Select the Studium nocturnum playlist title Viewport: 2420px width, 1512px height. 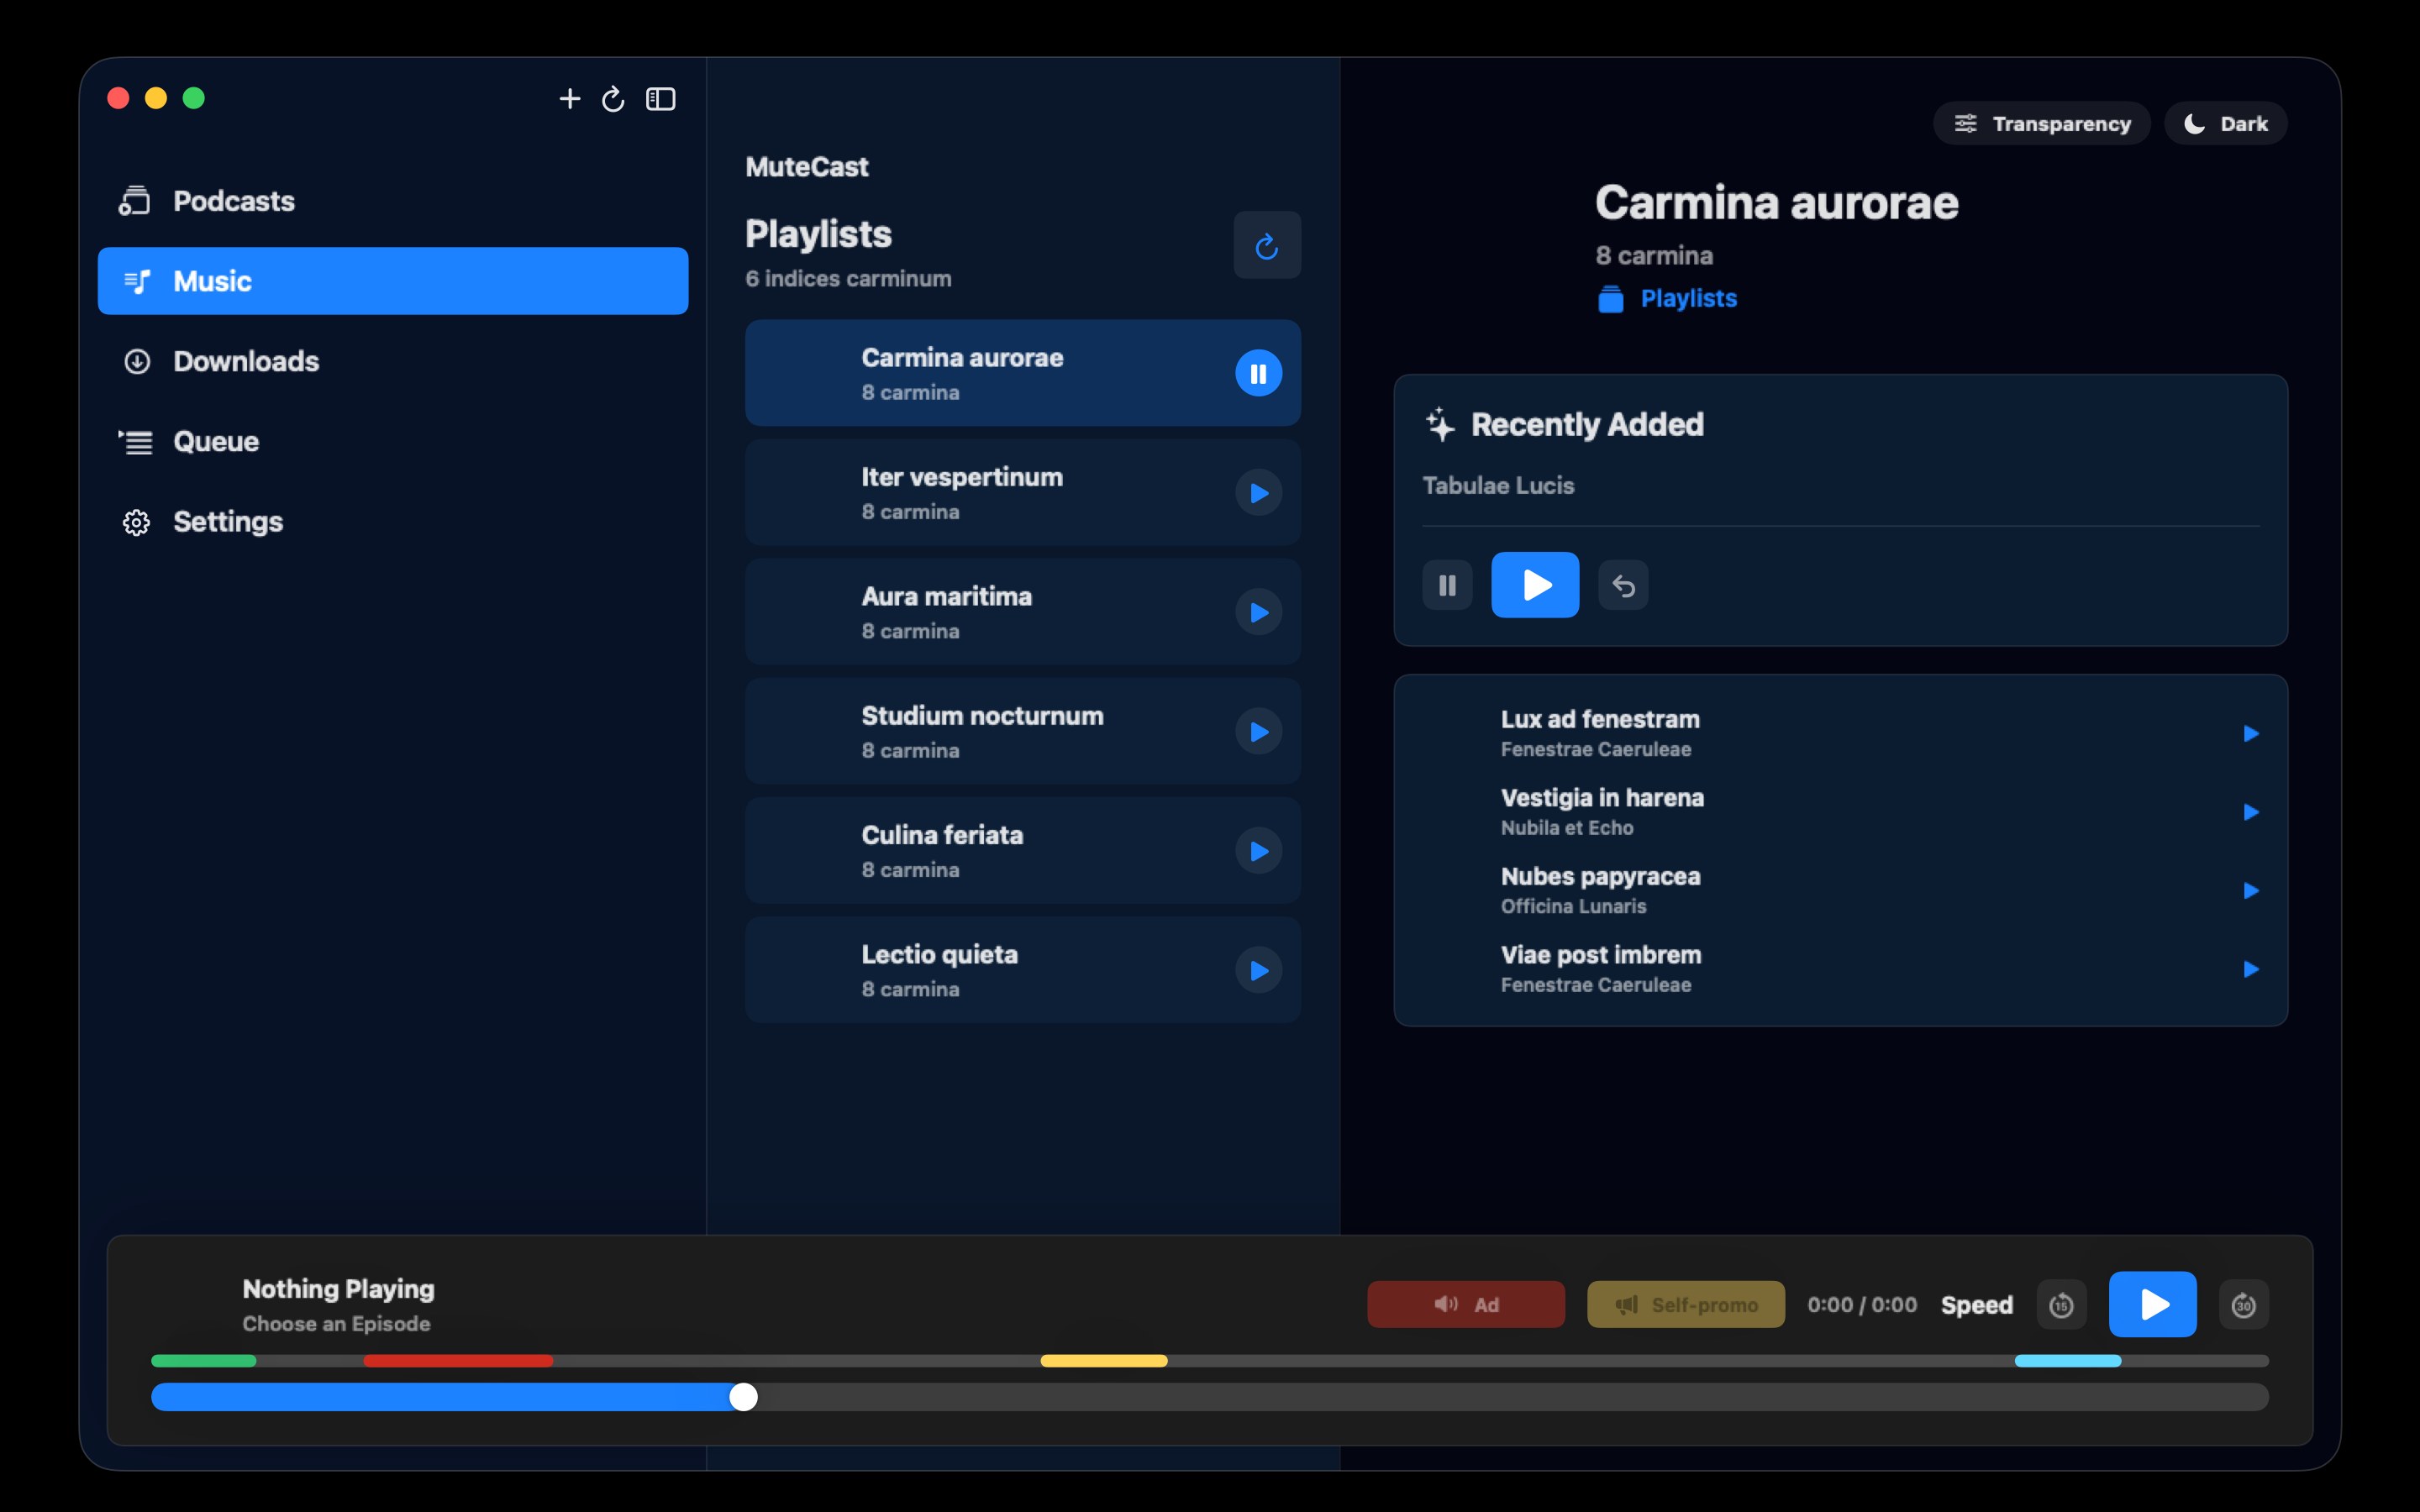pos(982,716)
